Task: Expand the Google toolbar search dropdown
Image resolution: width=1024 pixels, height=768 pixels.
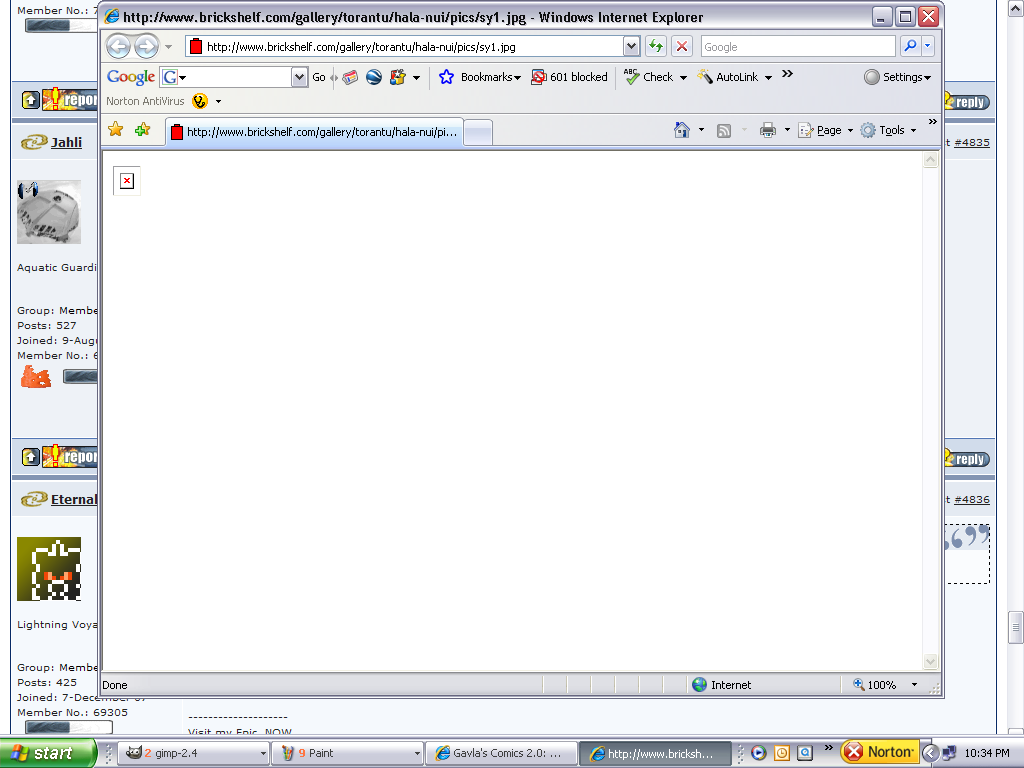Action: [x=299, y=77]
